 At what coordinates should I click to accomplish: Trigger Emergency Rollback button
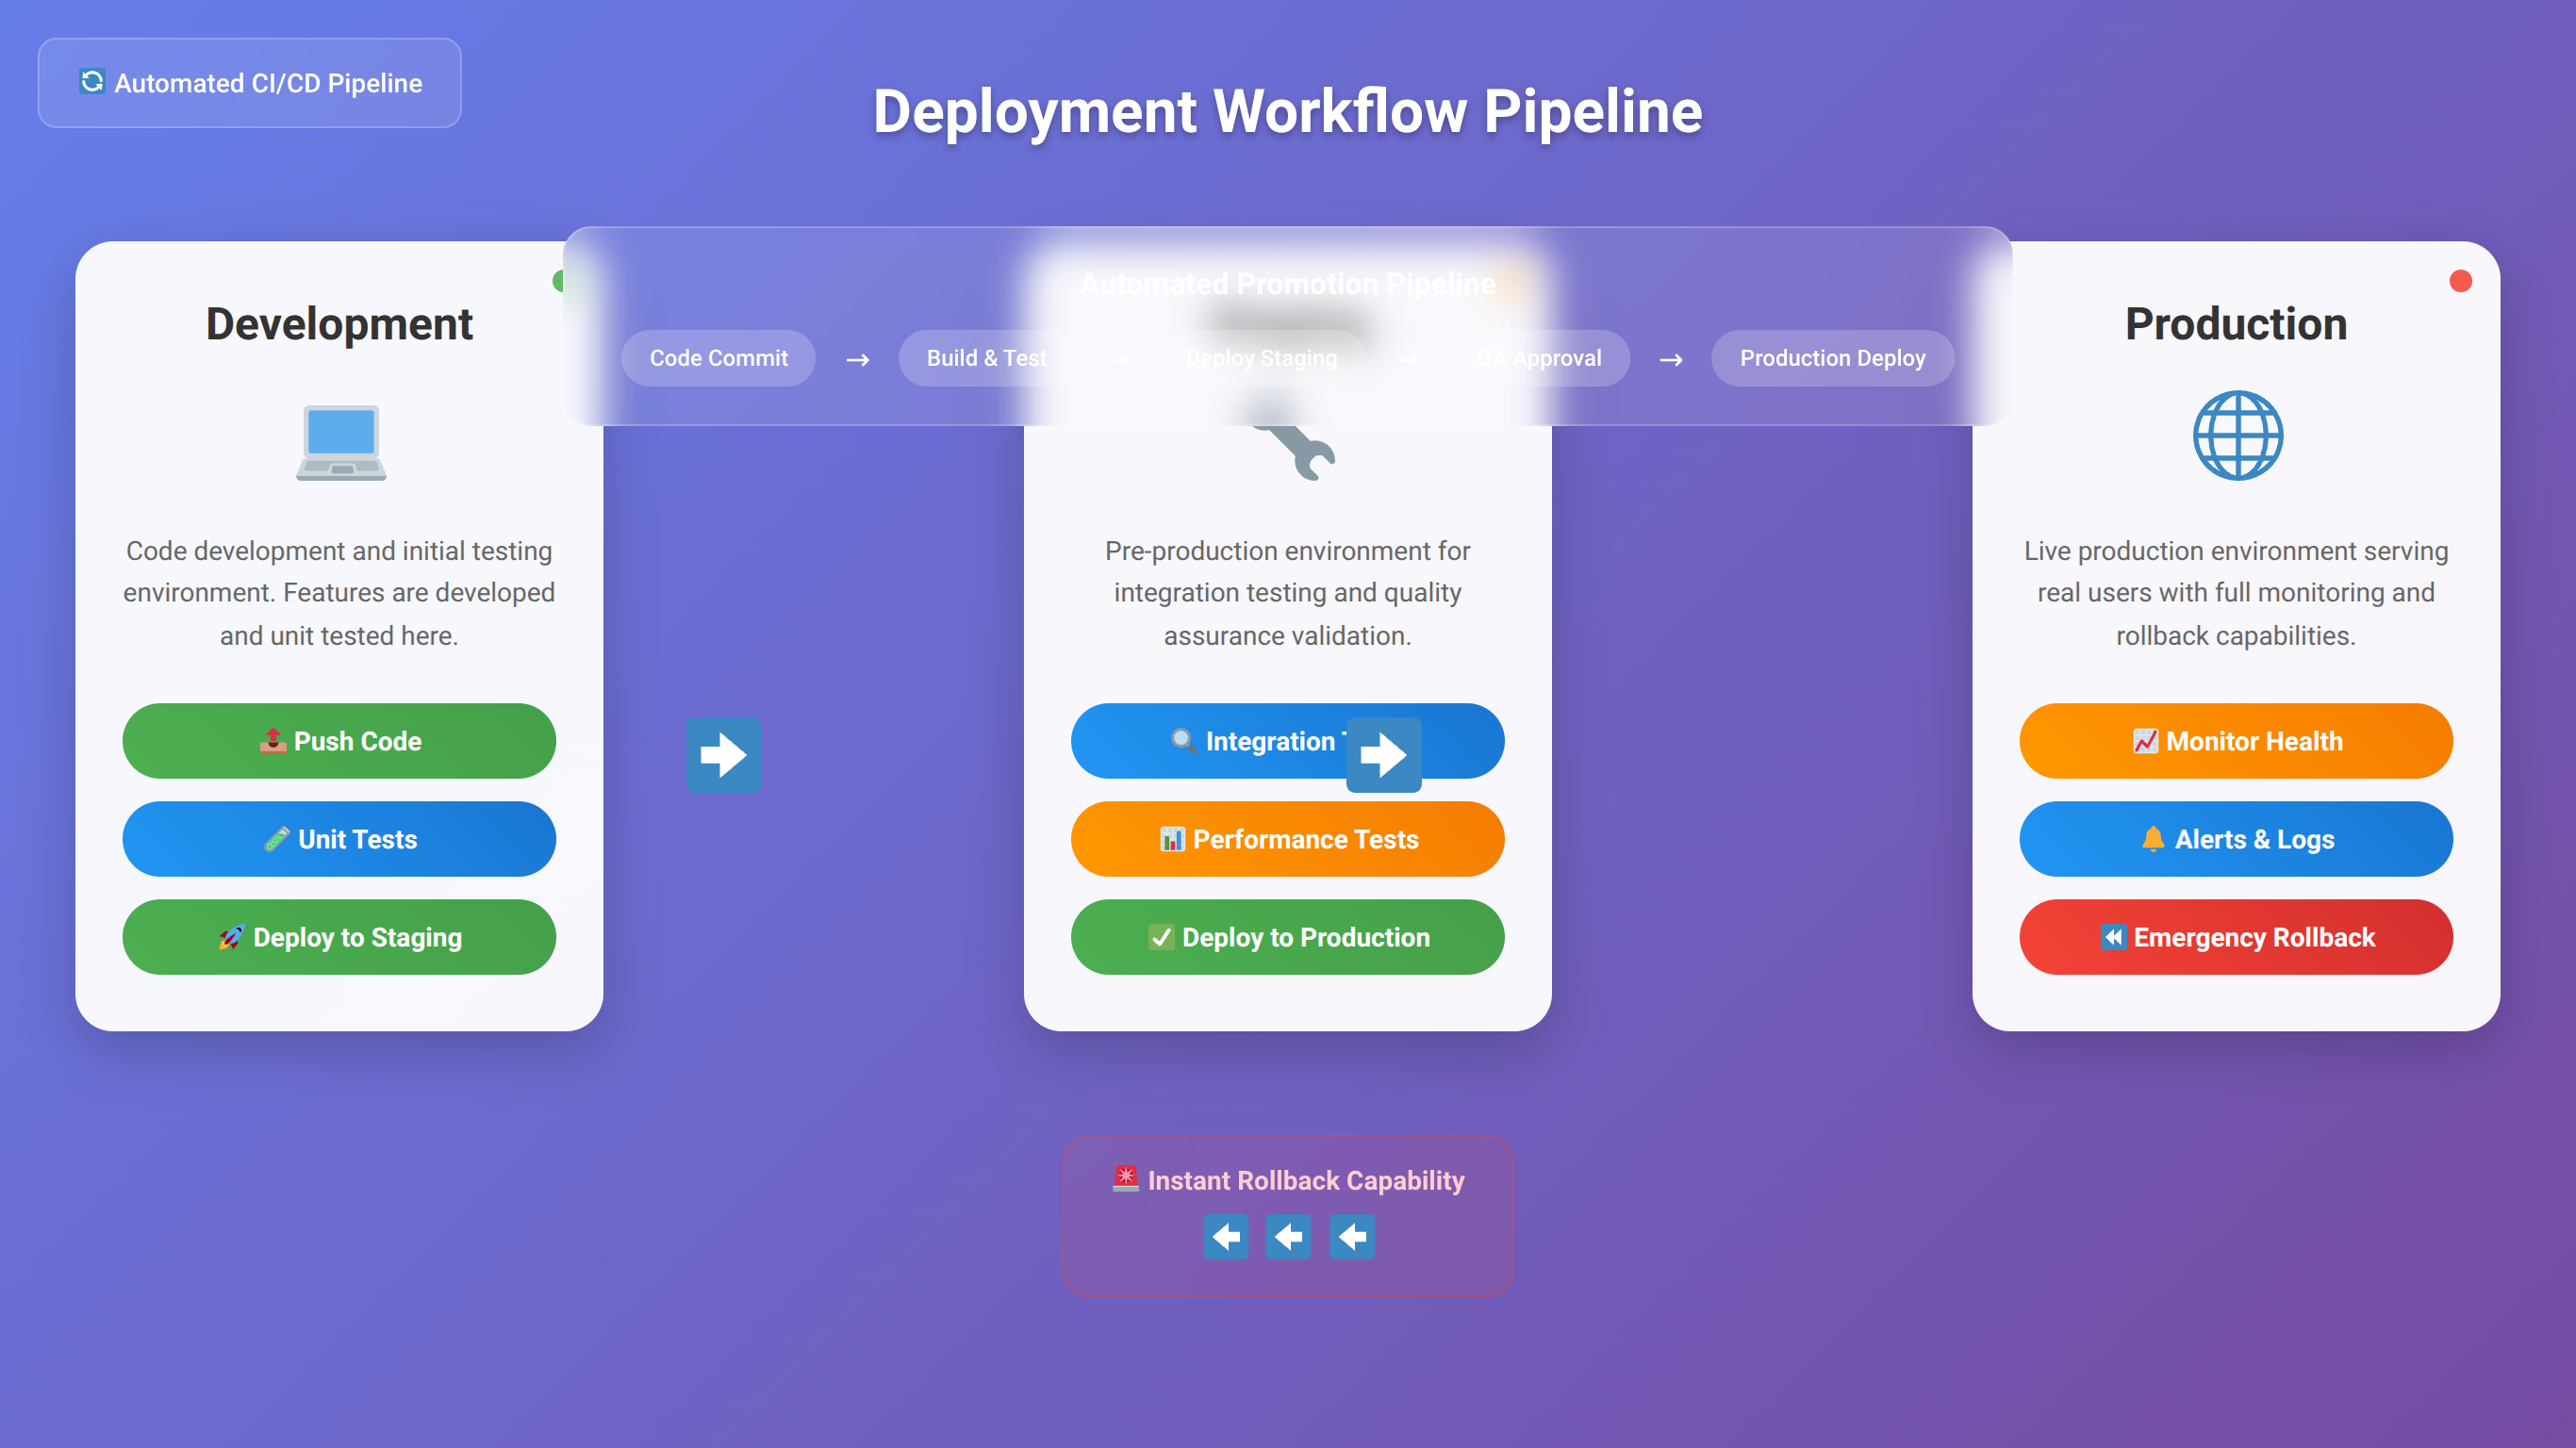2236,937
